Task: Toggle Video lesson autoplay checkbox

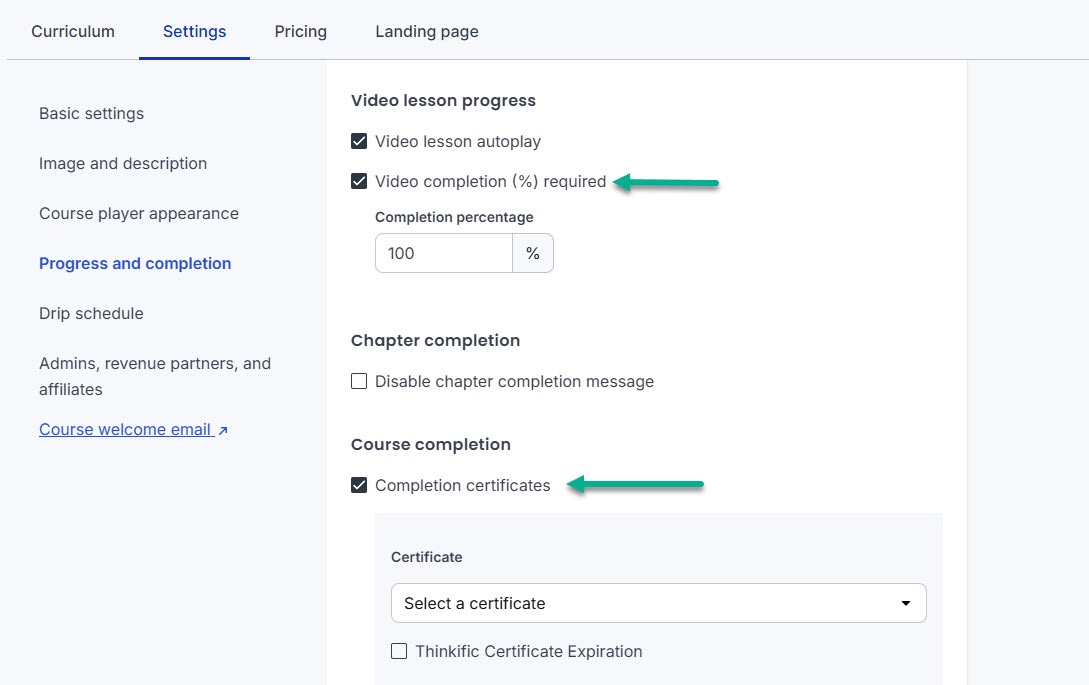Action: (x=359, y=141)
